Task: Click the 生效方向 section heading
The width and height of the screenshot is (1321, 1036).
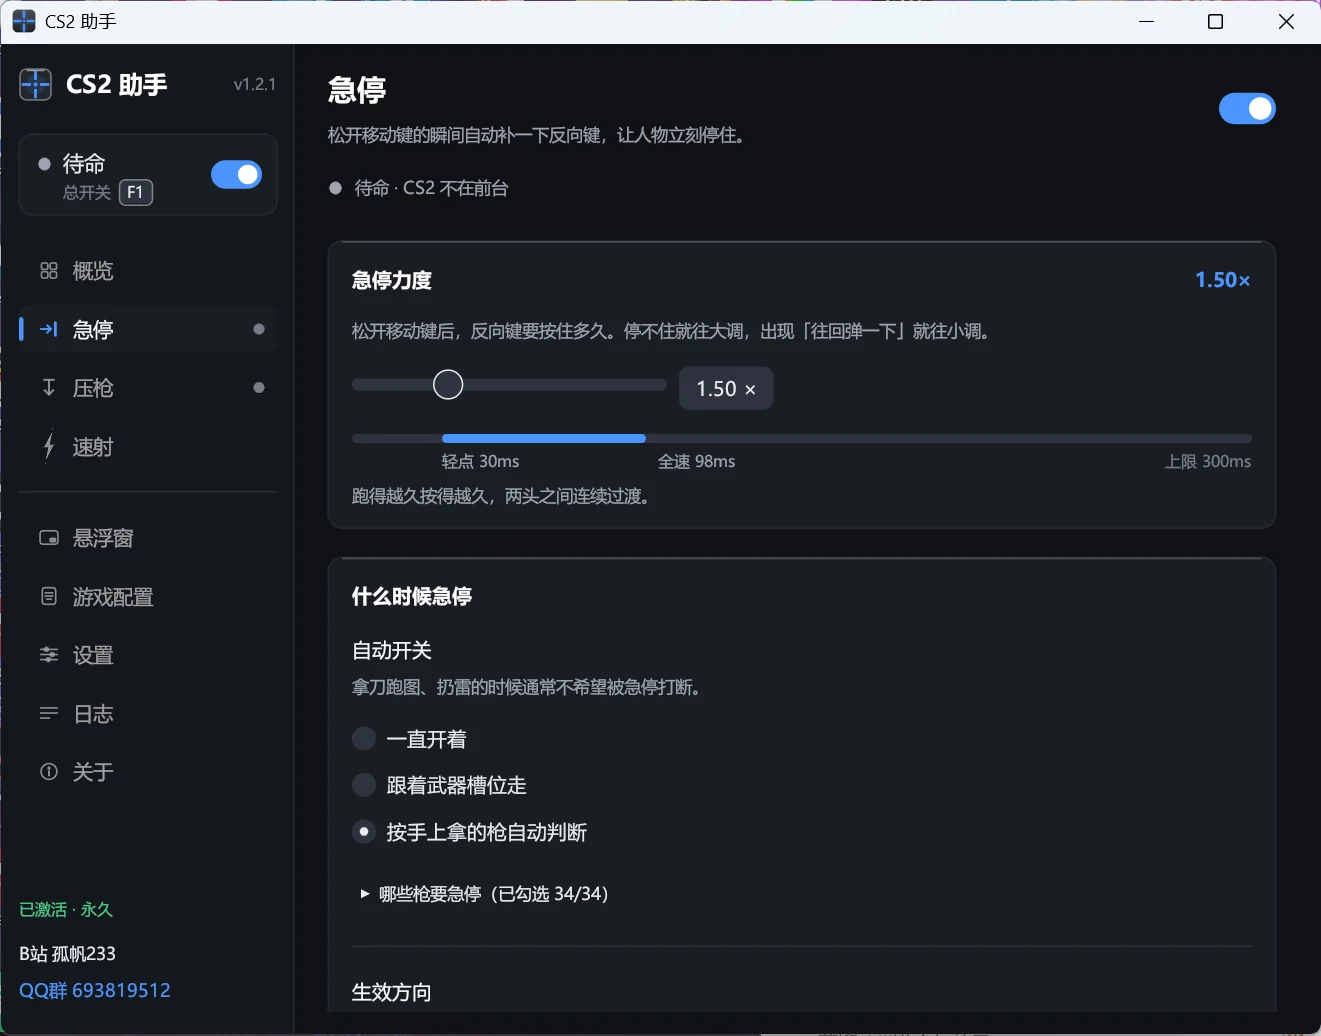Action: coord(392,992)
